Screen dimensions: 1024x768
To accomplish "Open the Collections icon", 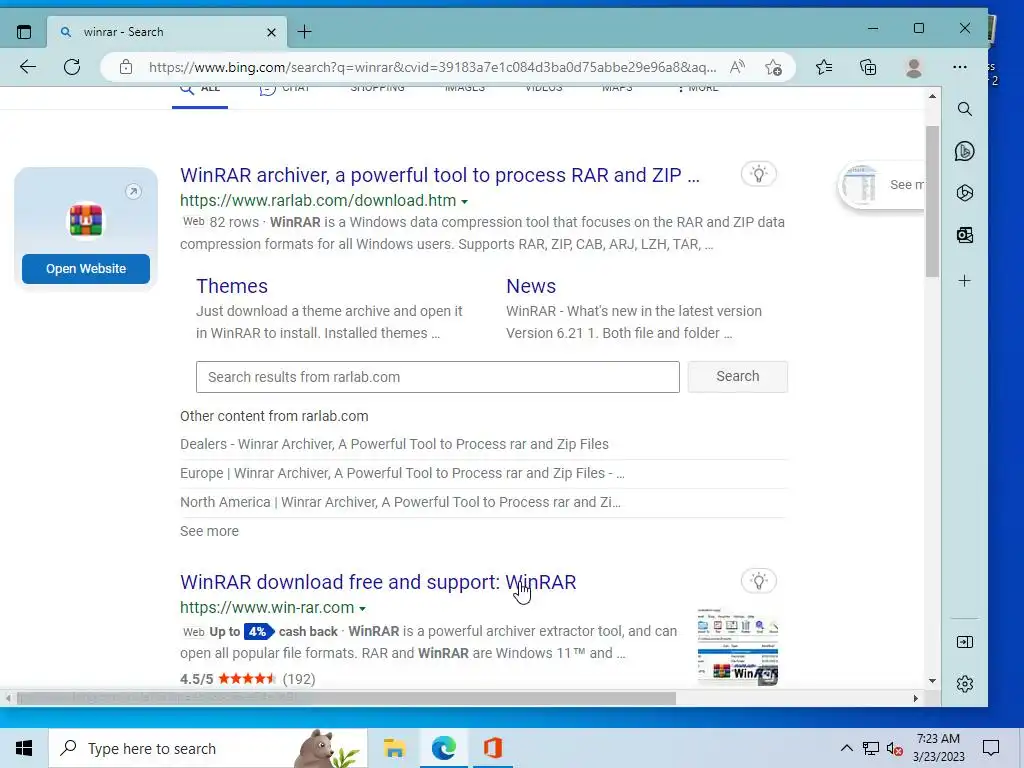I will click(x=868, y=67).
